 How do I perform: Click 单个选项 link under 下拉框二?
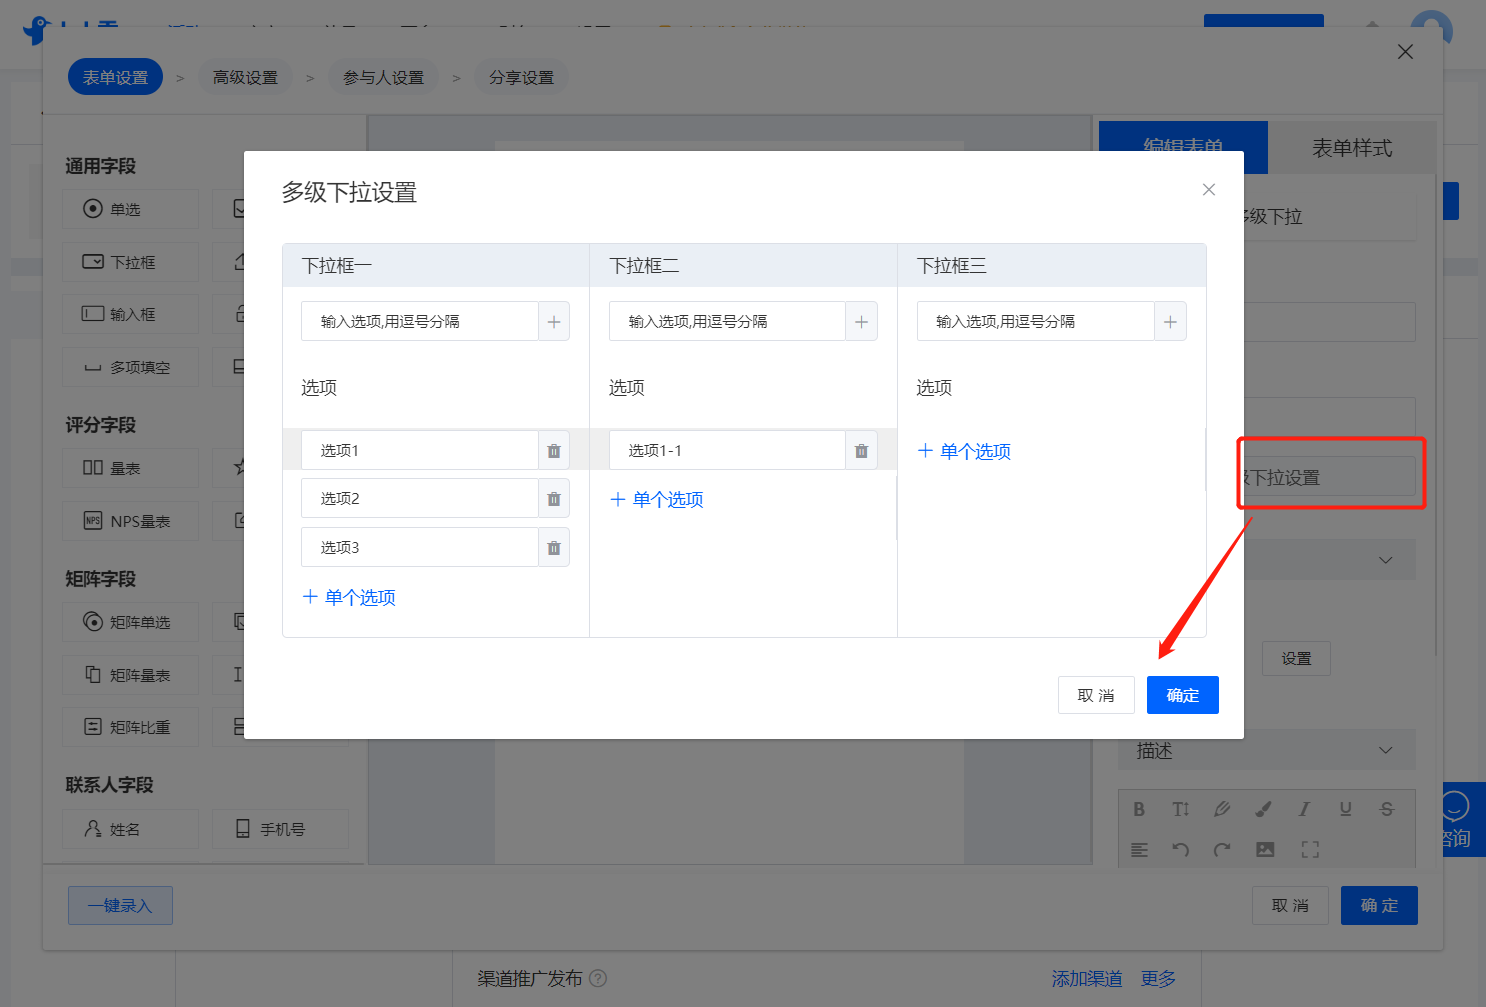[657, 499]
